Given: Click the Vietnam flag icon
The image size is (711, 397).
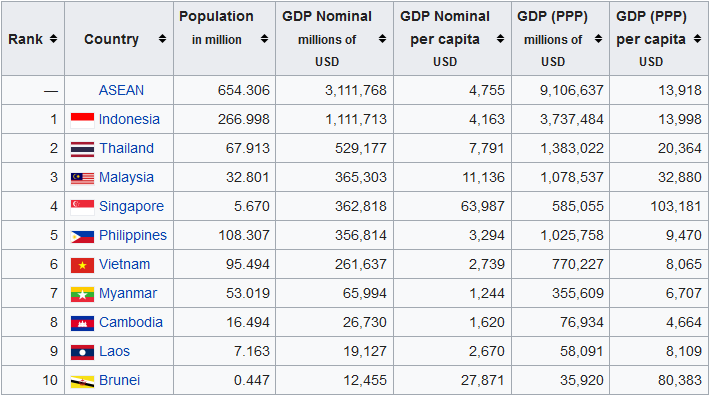Looking at the screenshot, I should tap(83, 265).
